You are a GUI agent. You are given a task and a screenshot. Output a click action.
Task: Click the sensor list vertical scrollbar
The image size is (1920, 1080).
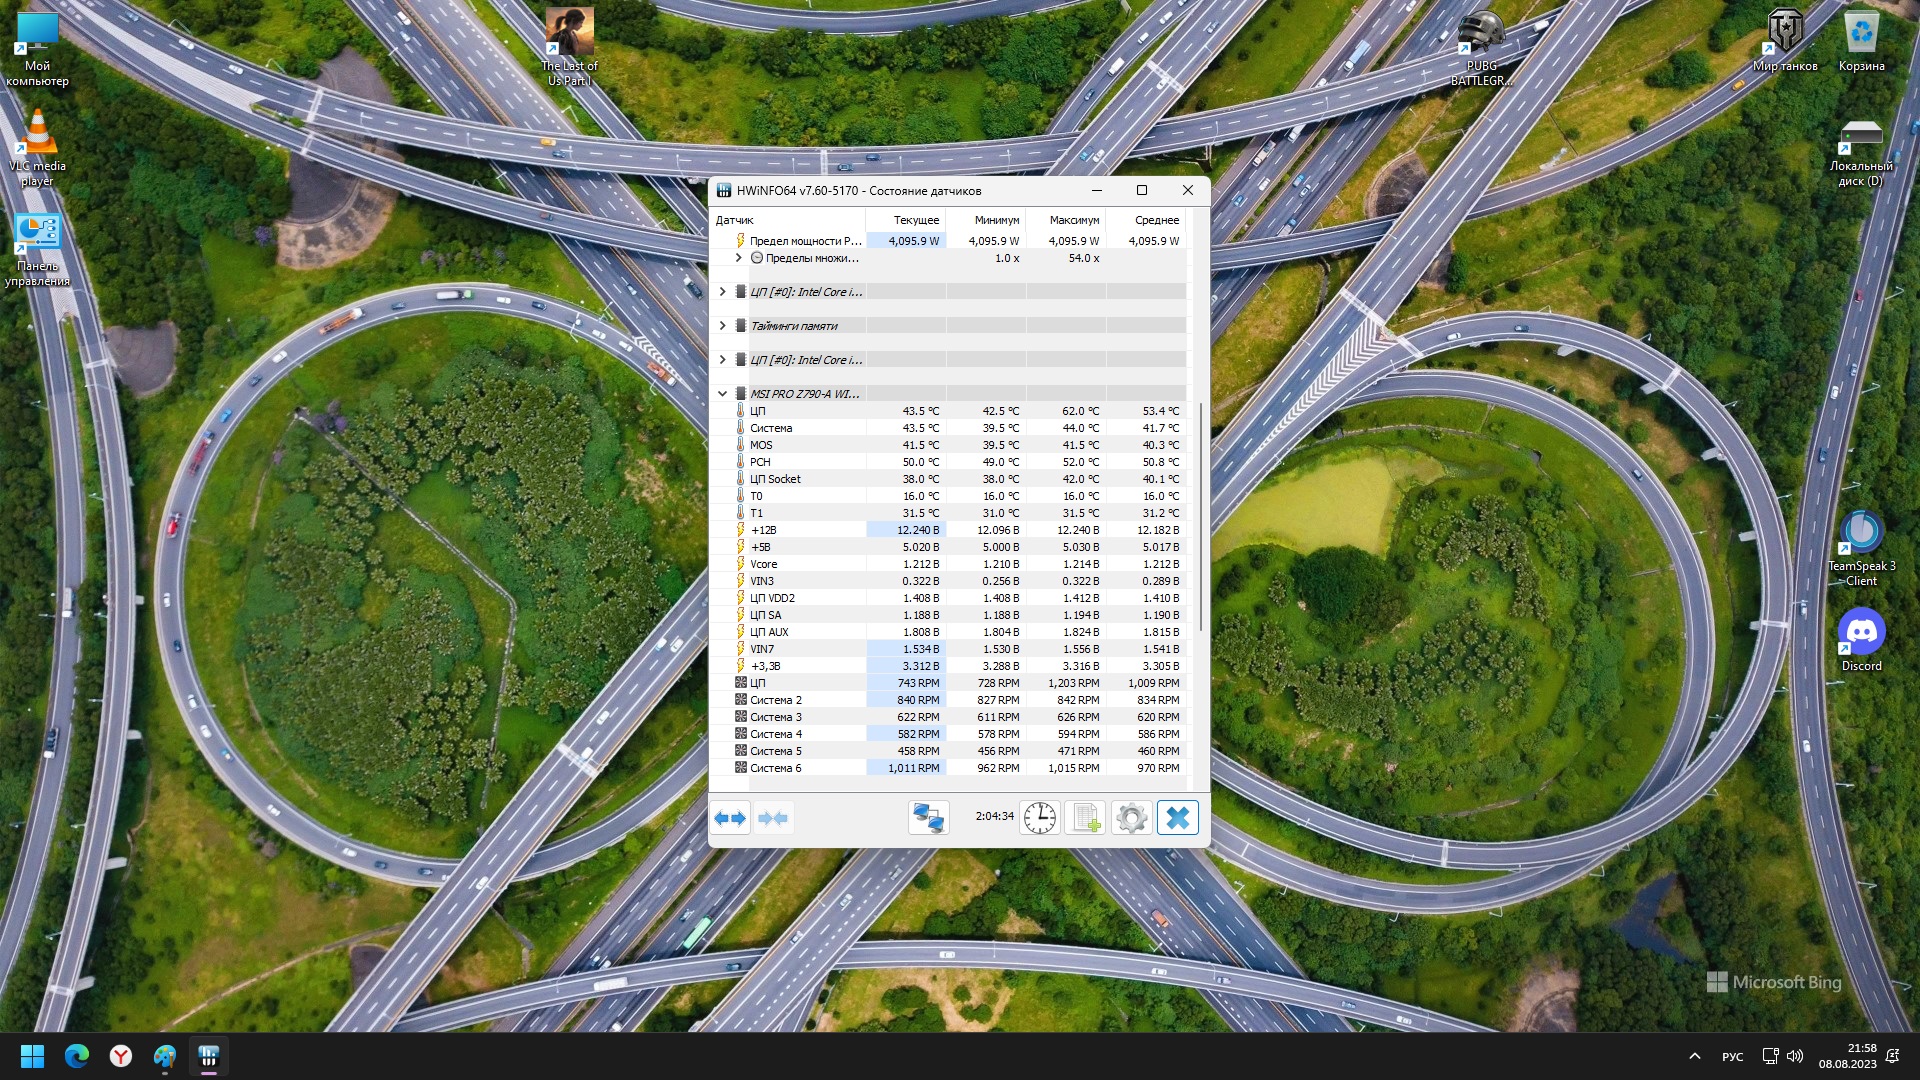(x=1199, y=520)
